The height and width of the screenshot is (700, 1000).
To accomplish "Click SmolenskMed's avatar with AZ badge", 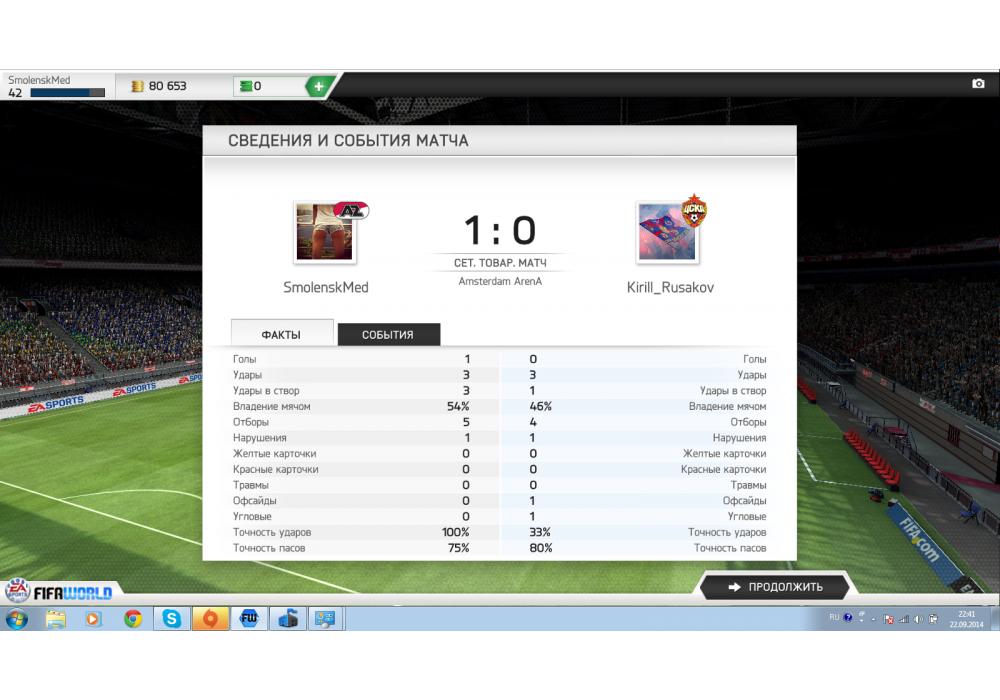I will 329,232.
